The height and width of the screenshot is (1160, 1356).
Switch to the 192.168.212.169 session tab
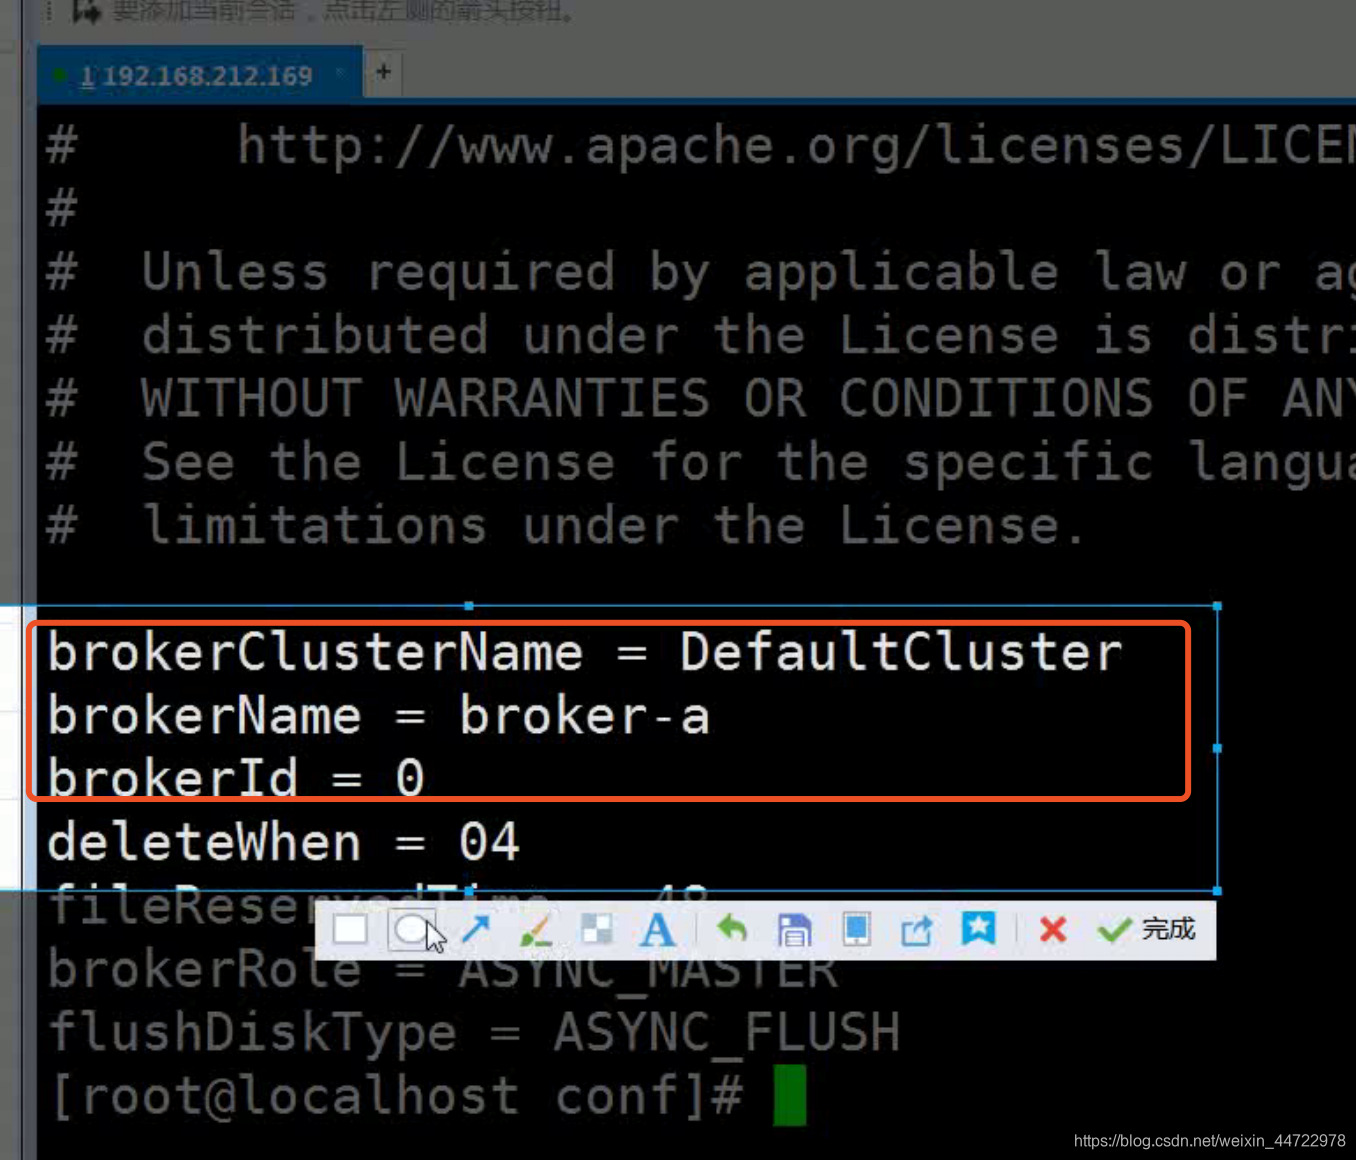click(x=199, y=75)
